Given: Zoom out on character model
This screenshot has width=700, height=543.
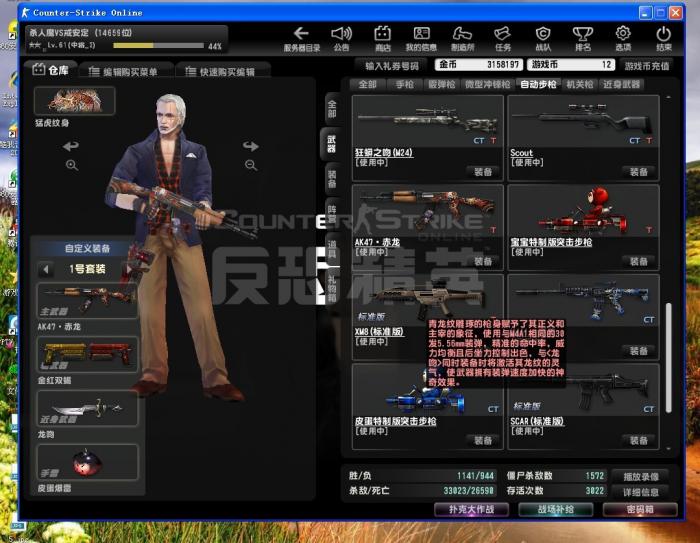Looking at the screenshot, I should pyautogui.click(x=251, y=165).
